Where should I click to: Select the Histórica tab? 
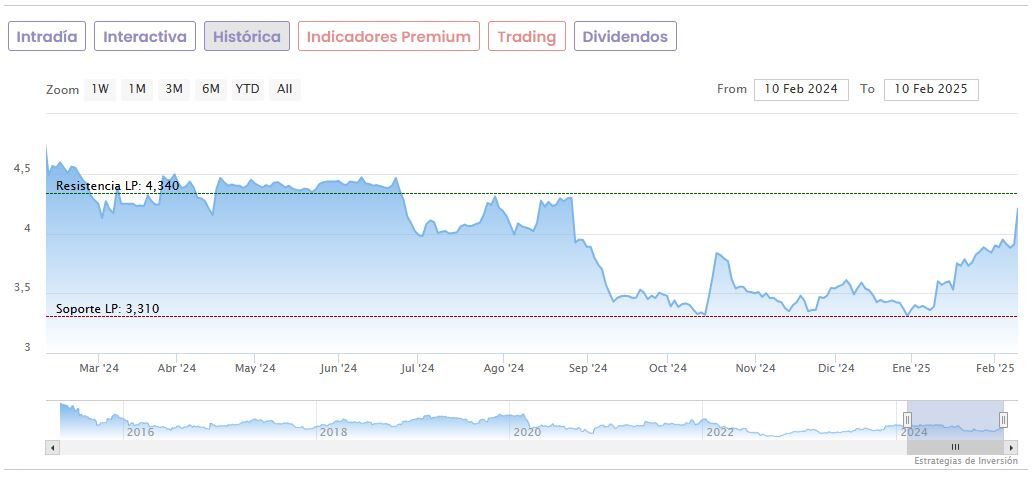coord(247,37)
